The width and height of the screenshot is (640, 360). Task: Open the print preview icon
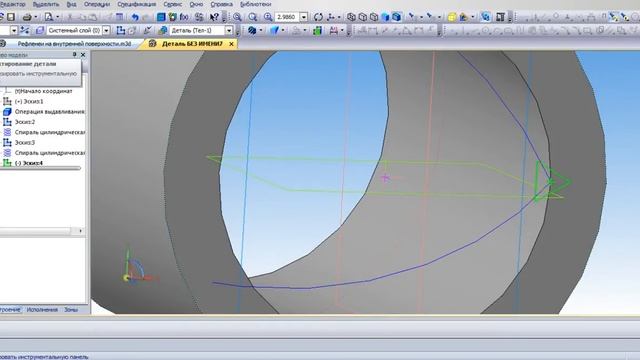49,17
